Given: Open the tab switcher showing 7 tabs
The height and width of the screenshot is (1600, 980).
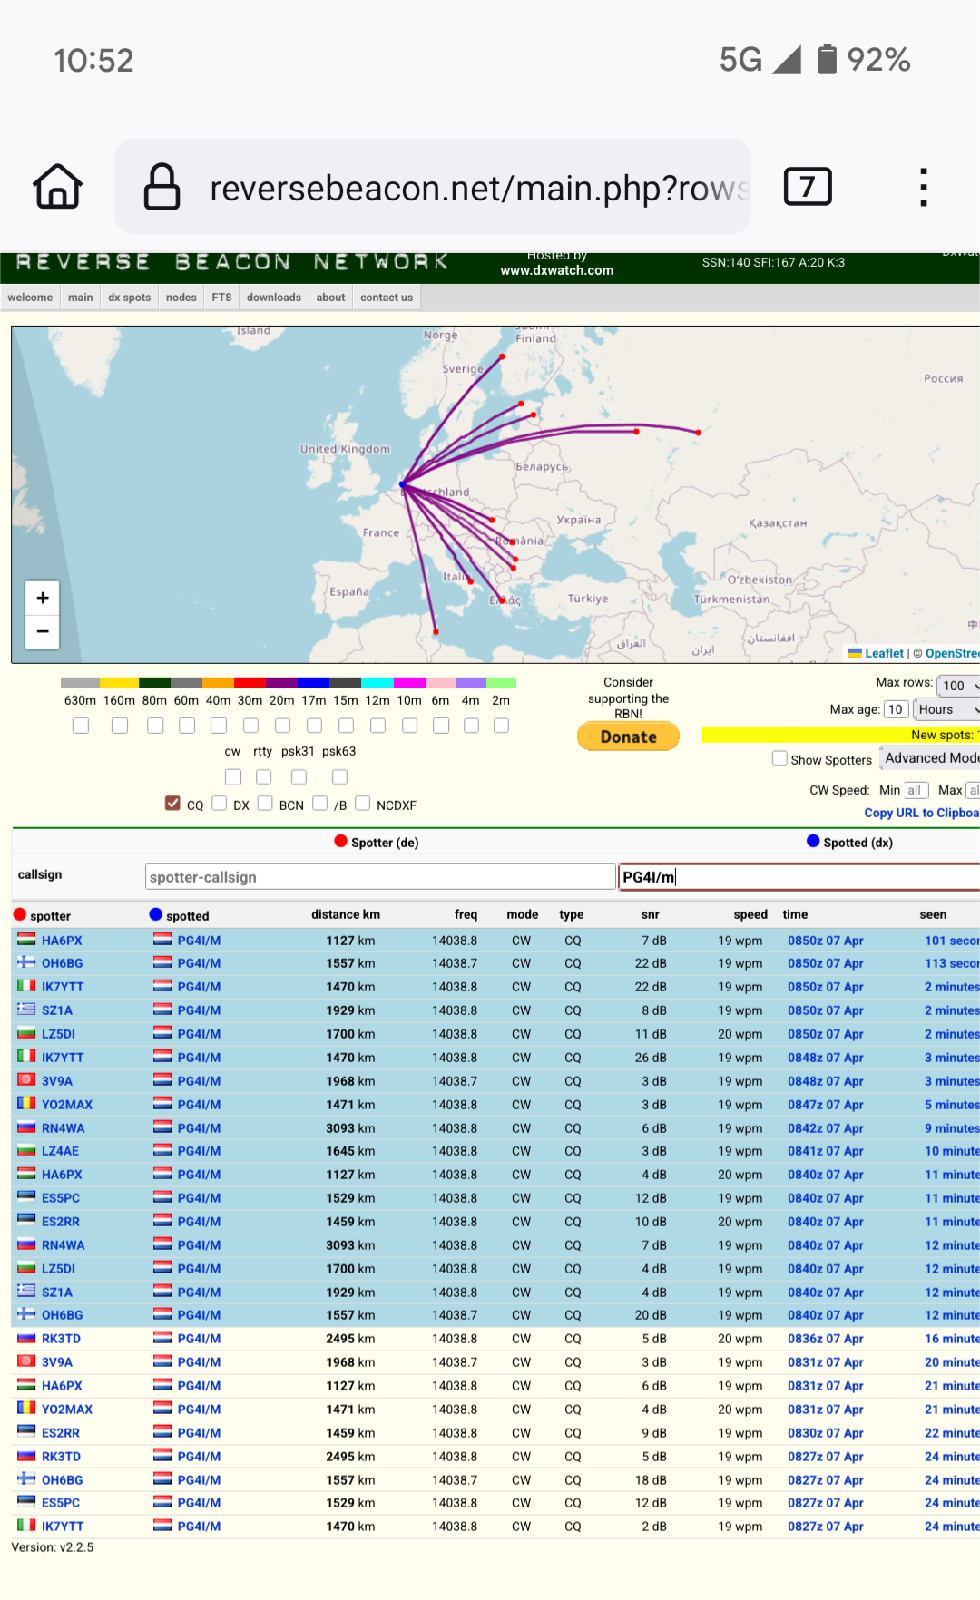Looking at the screenshot, I should click(x=808, y=186).
